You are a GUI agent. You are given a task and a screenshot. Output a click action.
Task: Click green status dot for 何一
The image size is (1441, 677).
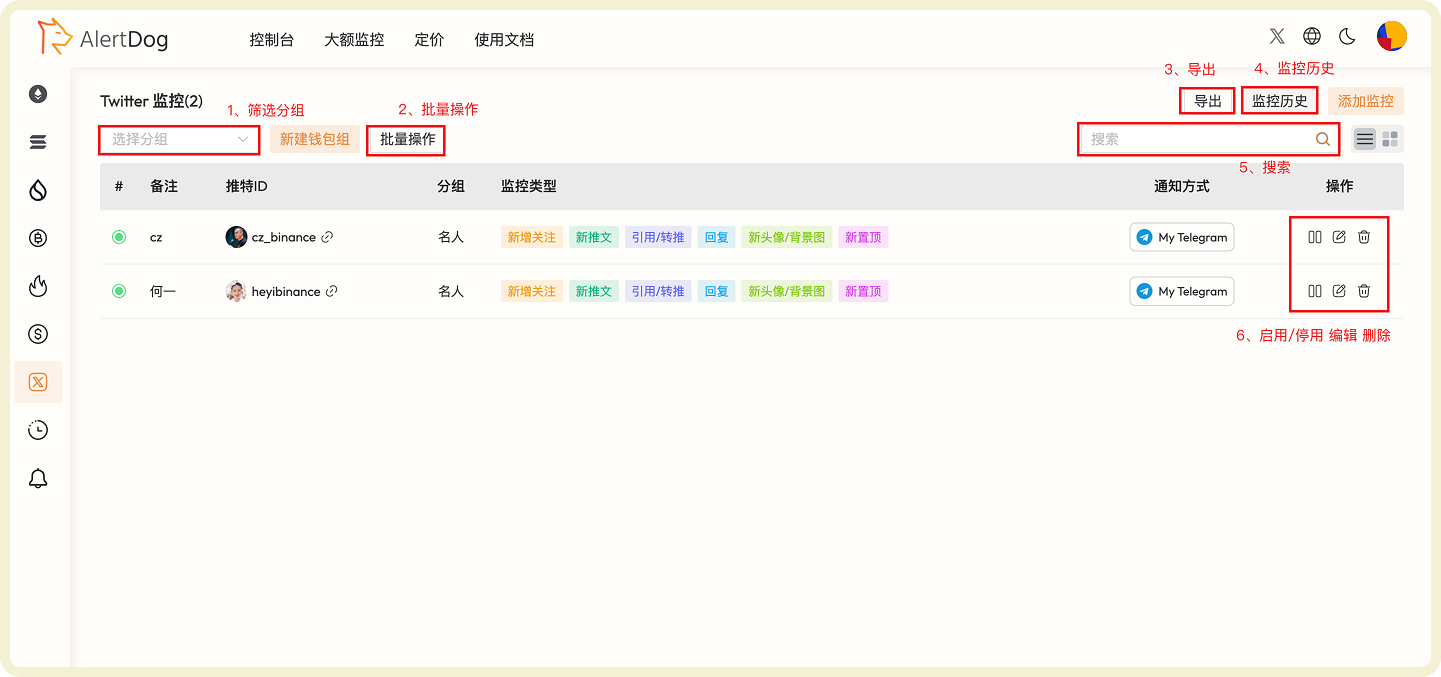(x=119, y=291)
